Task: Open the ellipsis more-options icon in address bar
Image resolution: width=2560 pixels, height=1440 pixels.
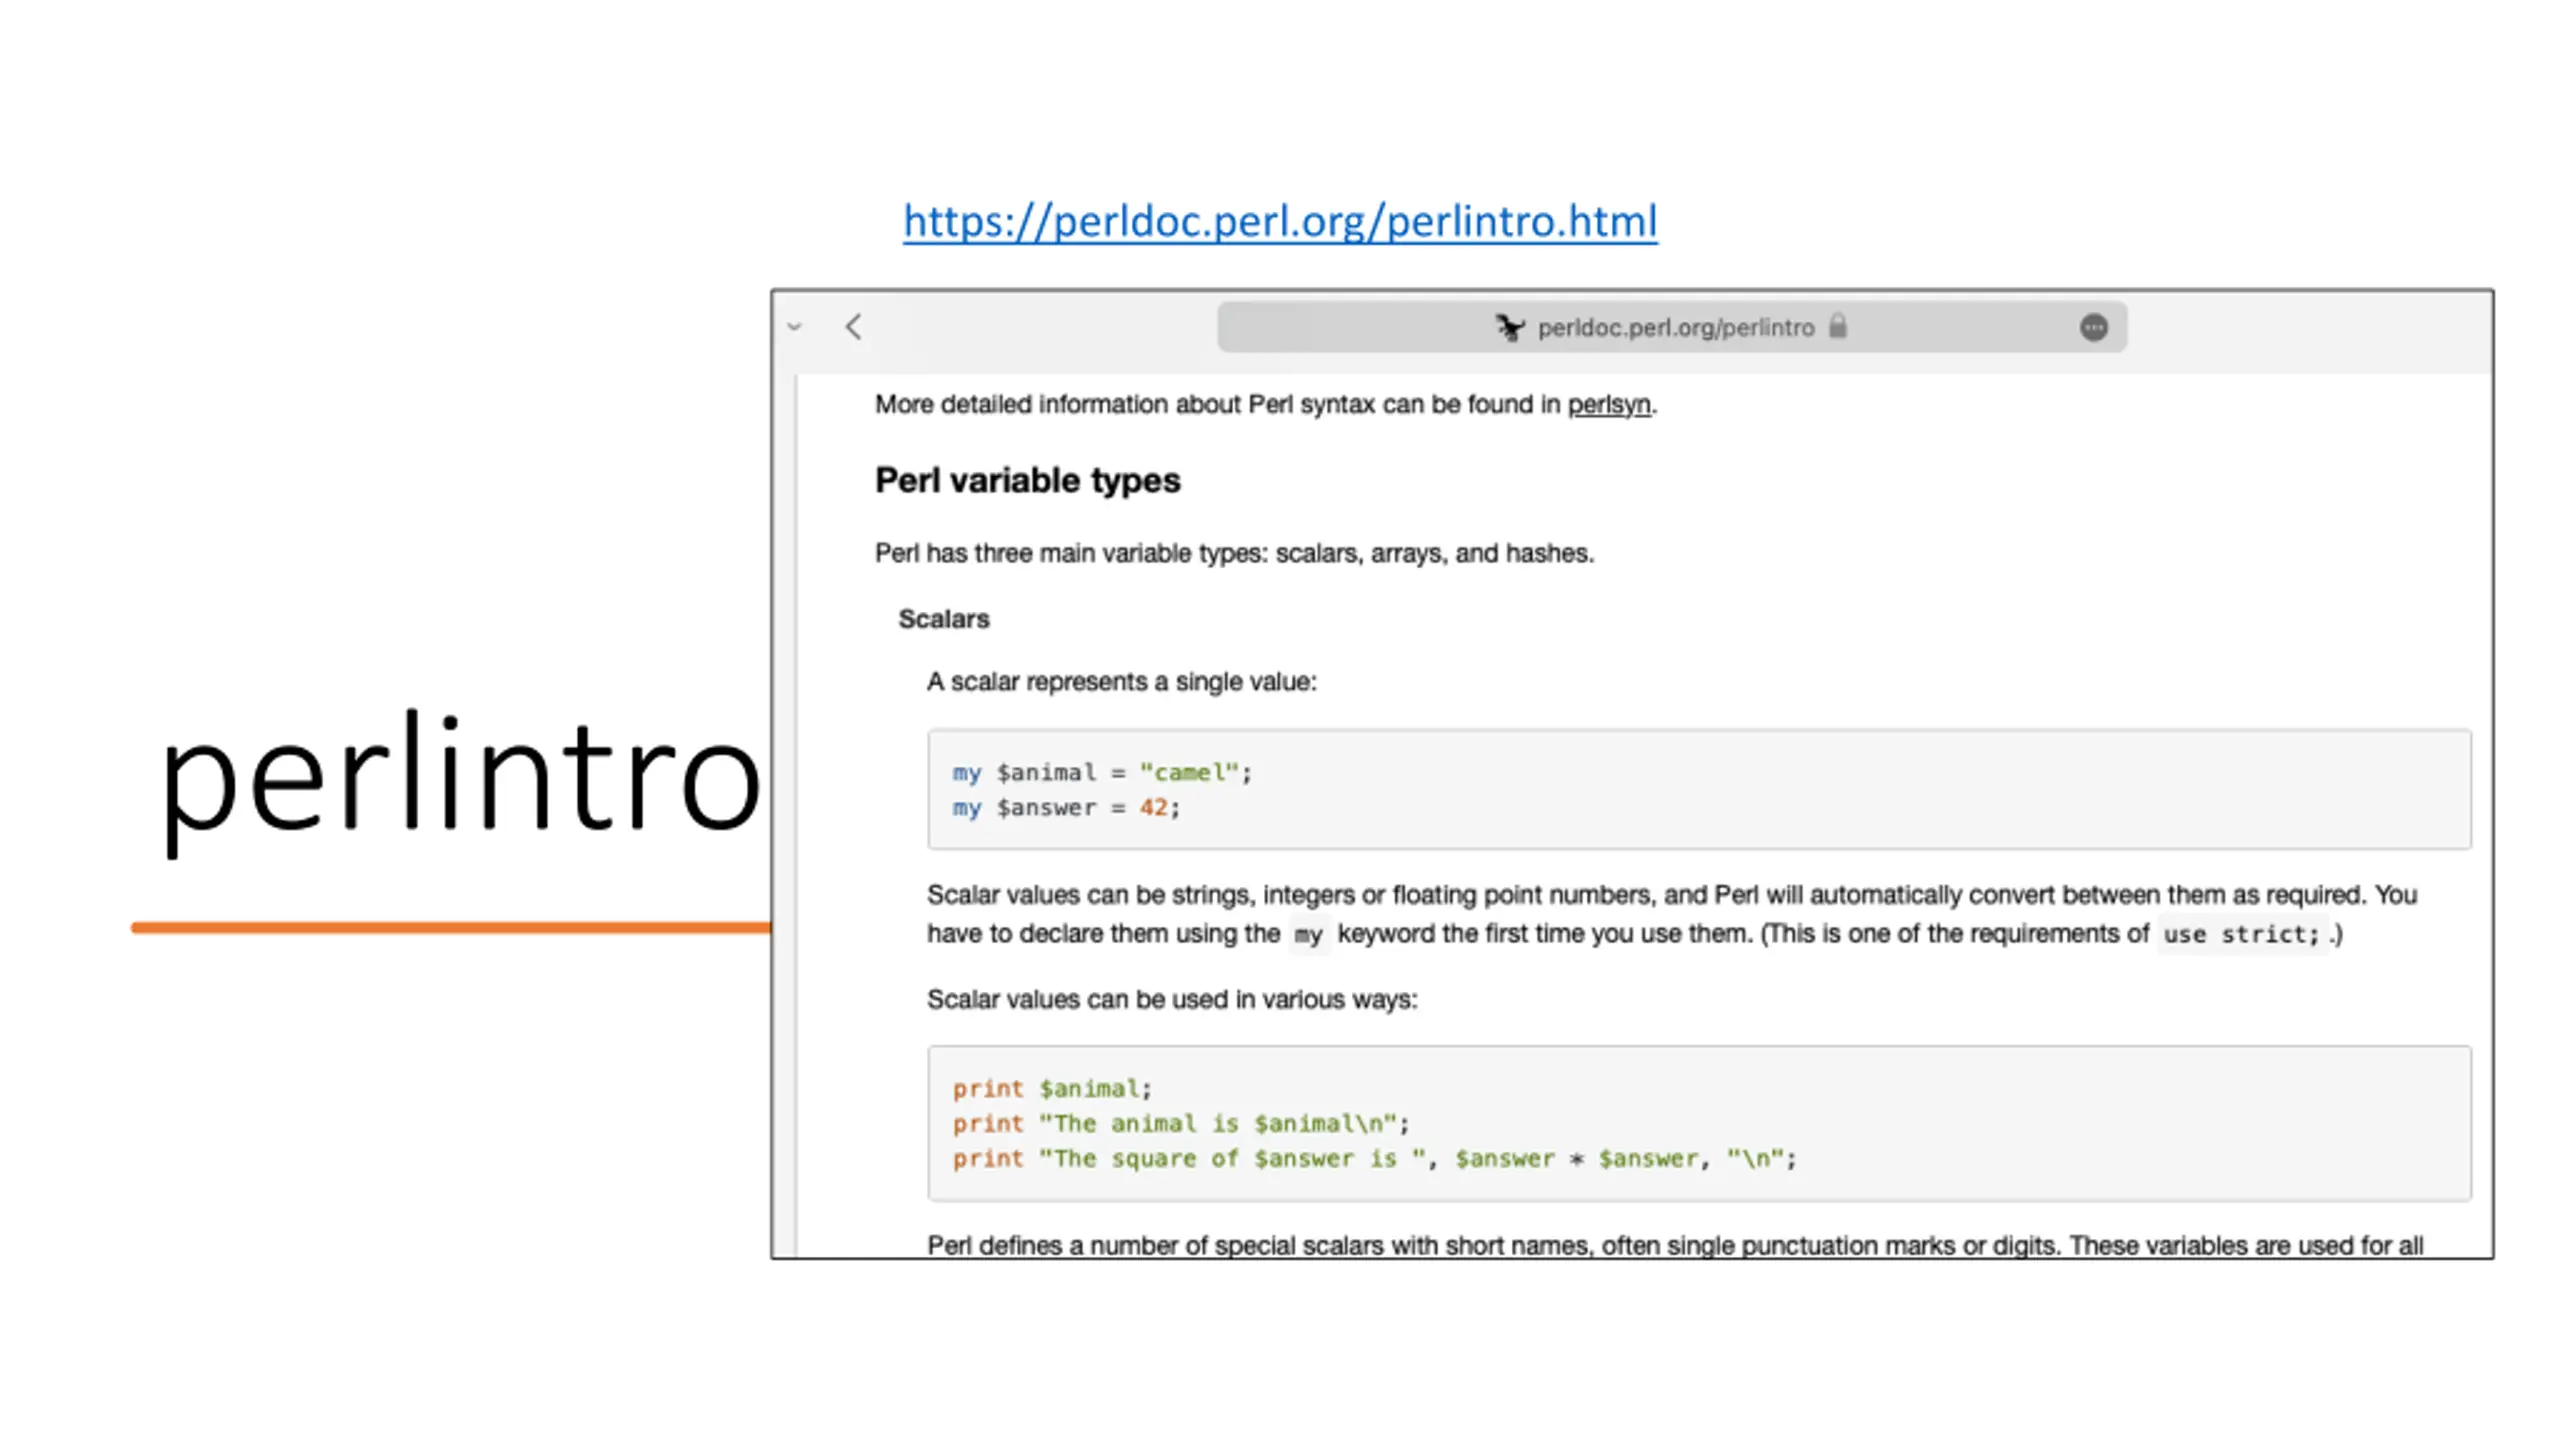Action: [2093, 327]
